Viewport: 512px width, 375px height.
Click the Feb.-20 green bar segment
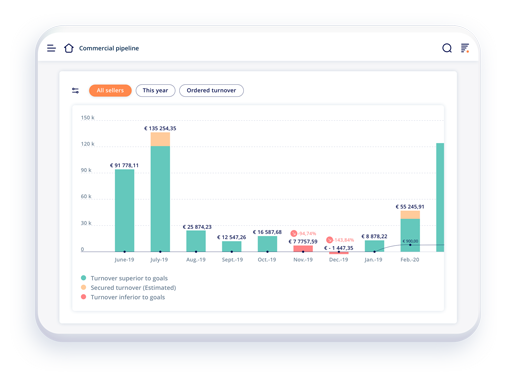point(410,235)
